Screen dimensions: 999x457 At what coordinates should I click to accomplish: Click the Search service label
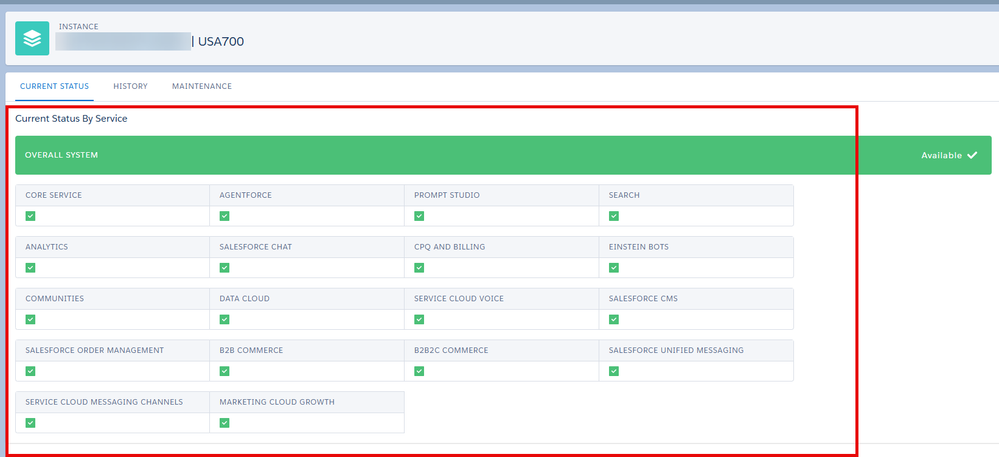(x=624, y=195)
